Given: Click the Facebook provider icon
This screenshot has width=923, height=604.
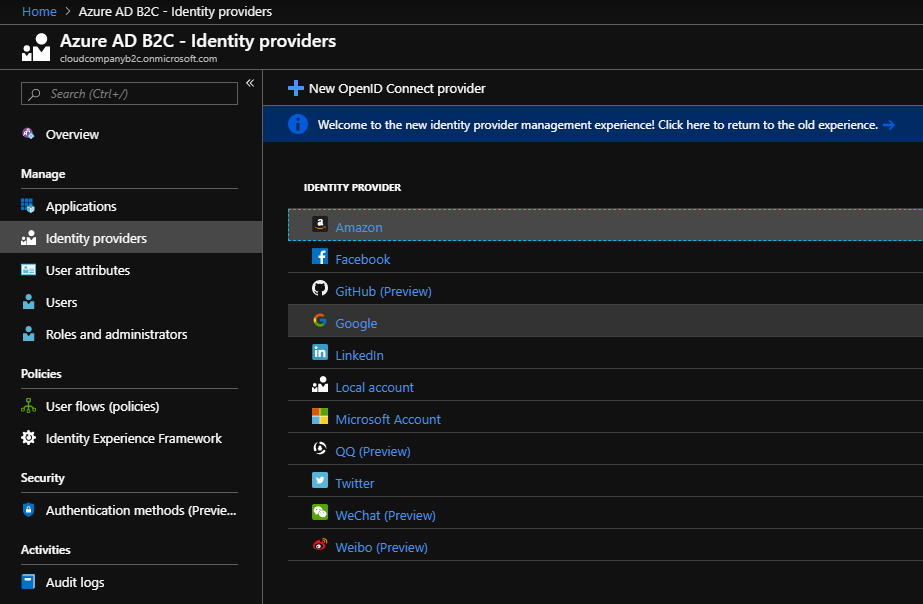Looking at the screenshot, I should (x=319, y=259).
